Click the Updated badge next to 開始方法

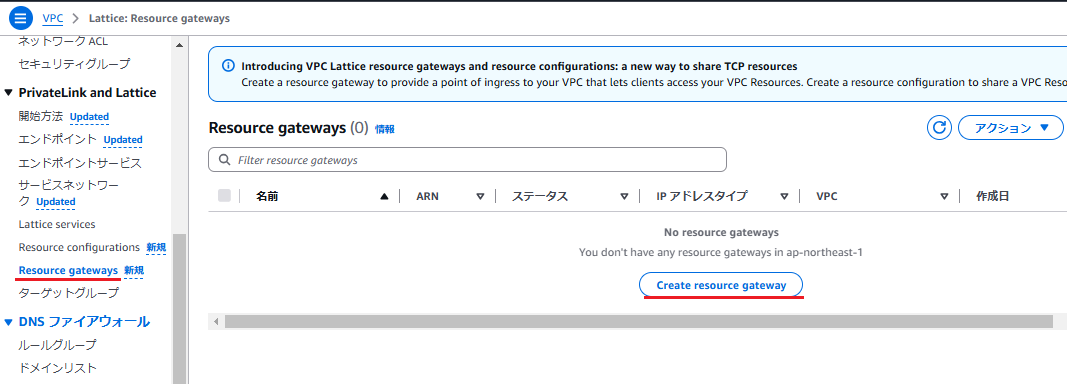[89, 117]
